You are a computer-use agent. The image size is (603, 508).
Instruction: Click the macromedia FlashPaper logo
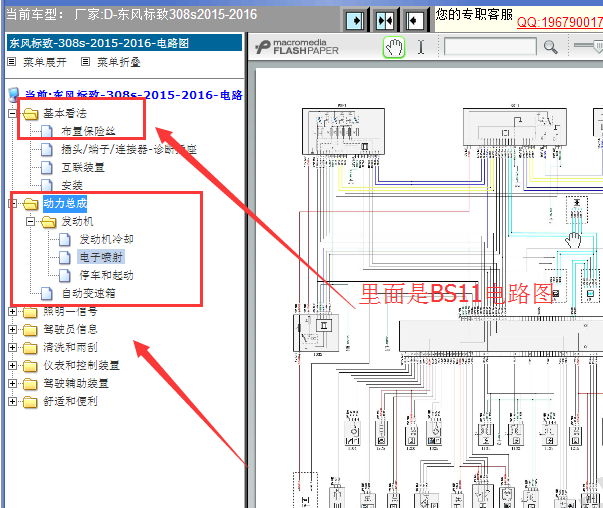click(x=297, y=47)
